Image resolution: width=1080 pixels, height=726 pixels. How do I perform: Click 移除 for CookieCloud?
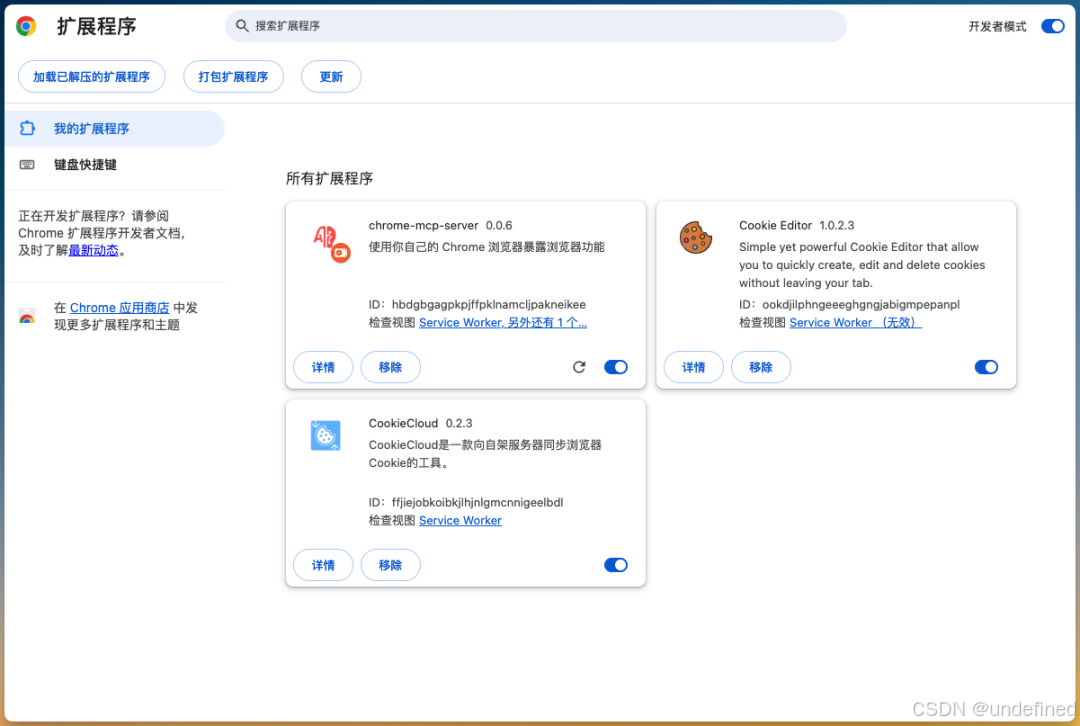pyautogui.click(x=391, y=565)
